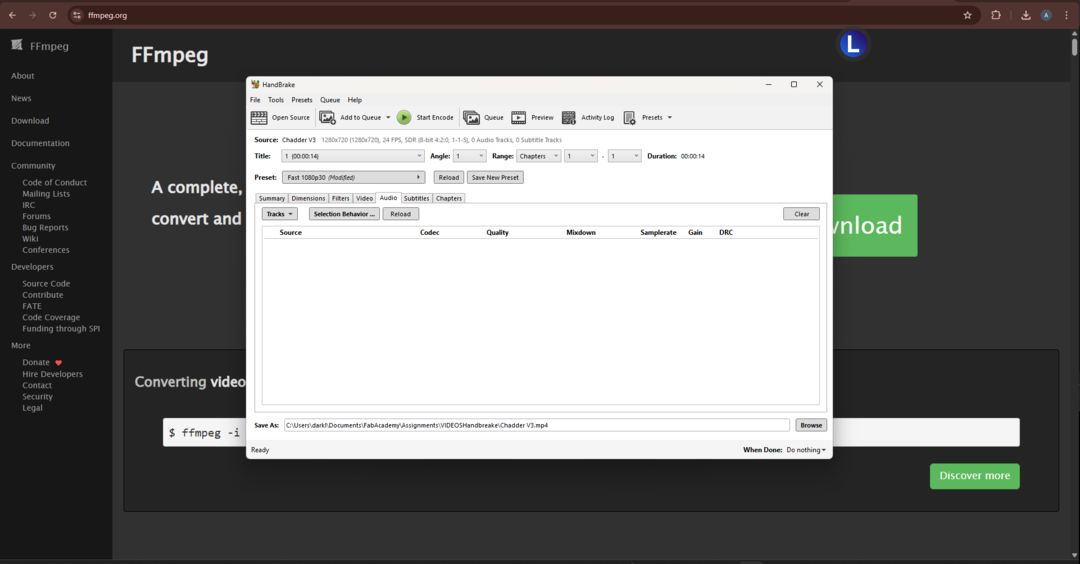Image resolution: width=1080 pixels, height=564 pixels.
Task: Open the browser three-dot menu
Action: point(1066,15)
